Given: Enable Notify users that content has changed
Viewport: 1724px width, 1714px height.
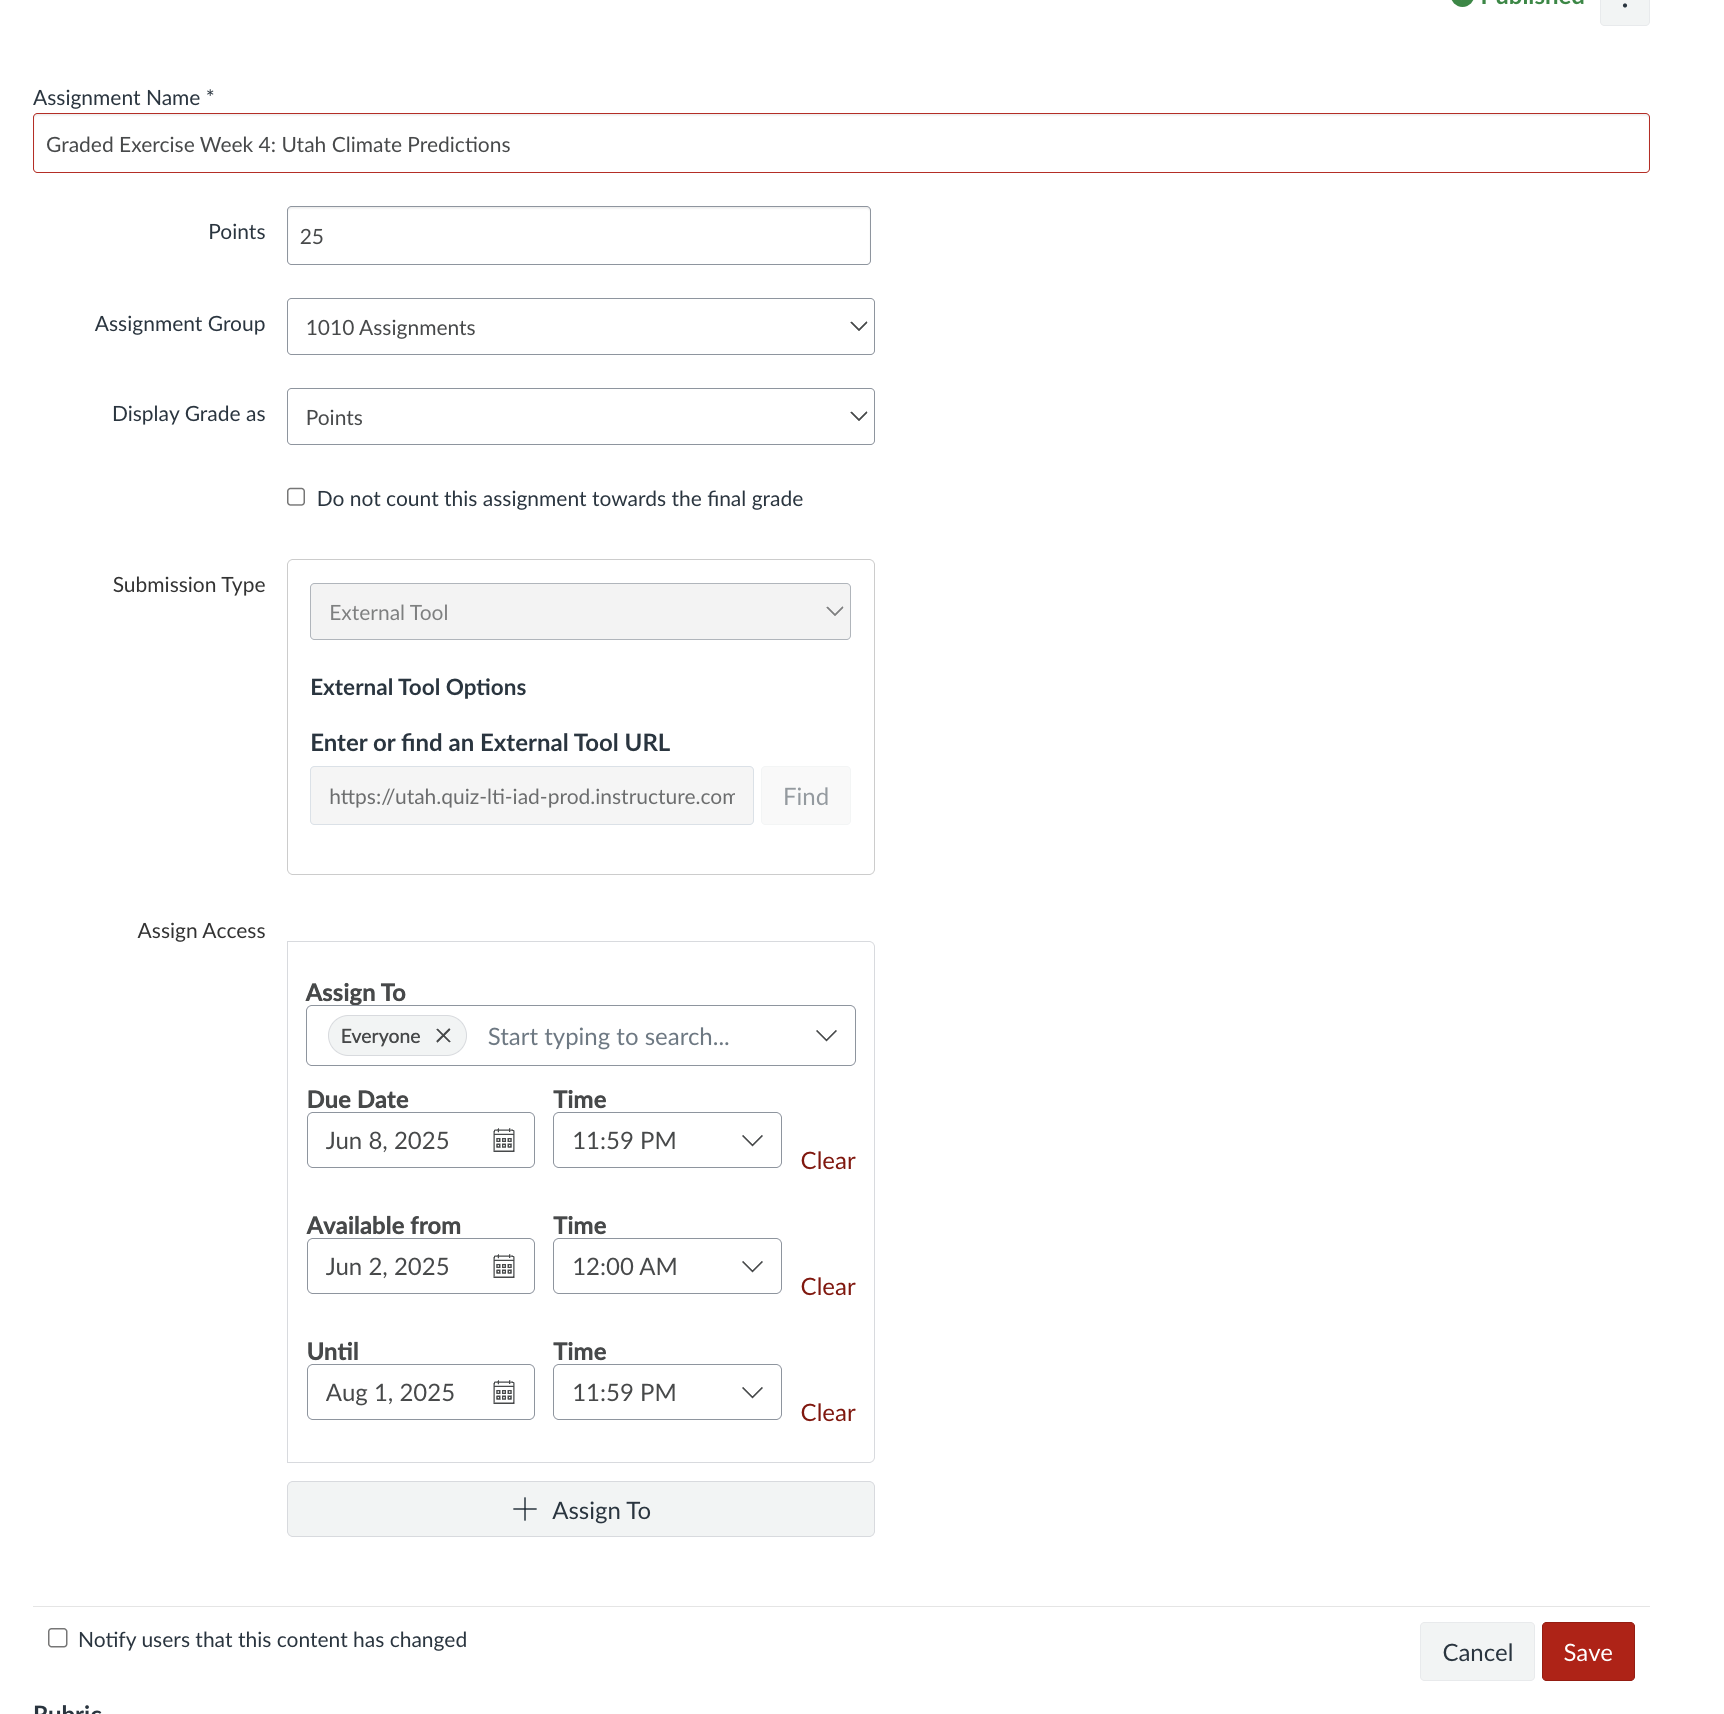Looking at the screenshot, I should point(58,1638).
